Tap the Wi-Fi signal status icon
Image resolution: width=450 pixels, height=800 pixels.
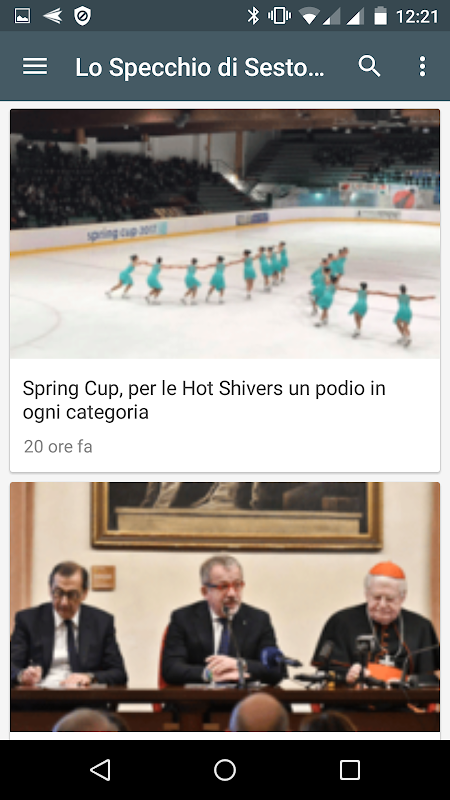pos(309,16)
